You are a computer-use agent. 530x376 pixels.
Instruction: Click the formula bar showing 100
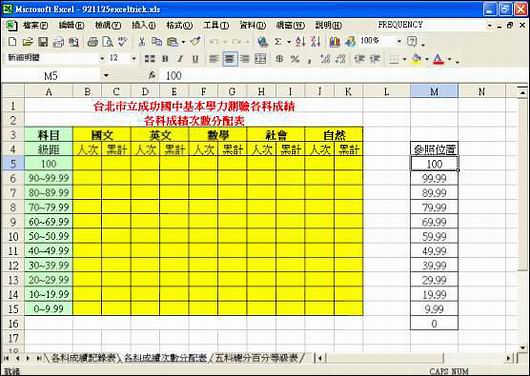341,75
